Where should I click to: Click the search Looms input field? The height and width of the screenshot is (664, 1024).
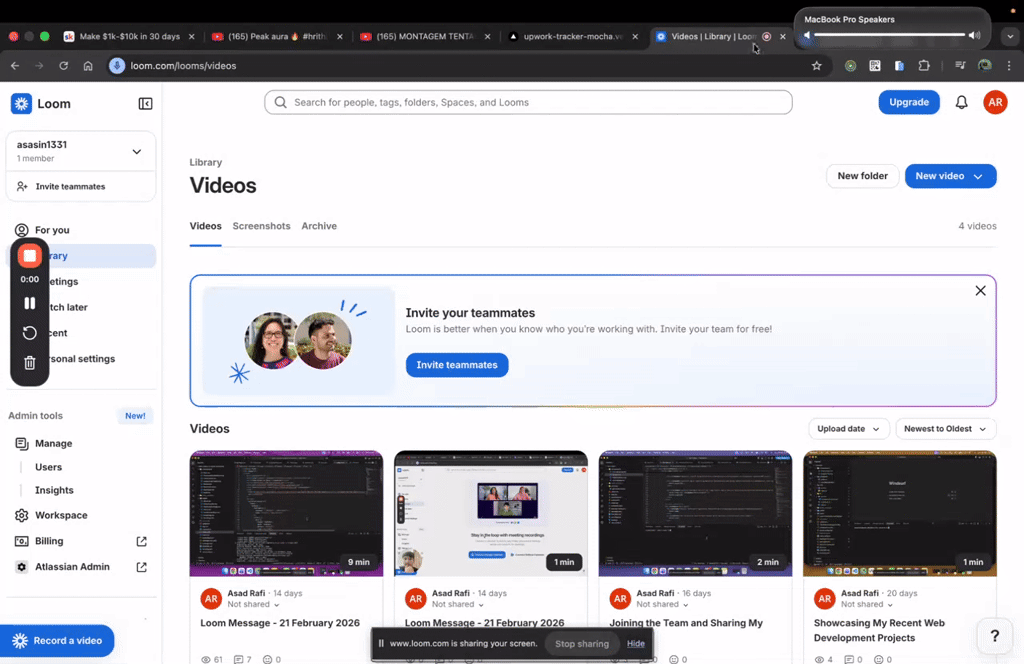[x=528, y=103]
